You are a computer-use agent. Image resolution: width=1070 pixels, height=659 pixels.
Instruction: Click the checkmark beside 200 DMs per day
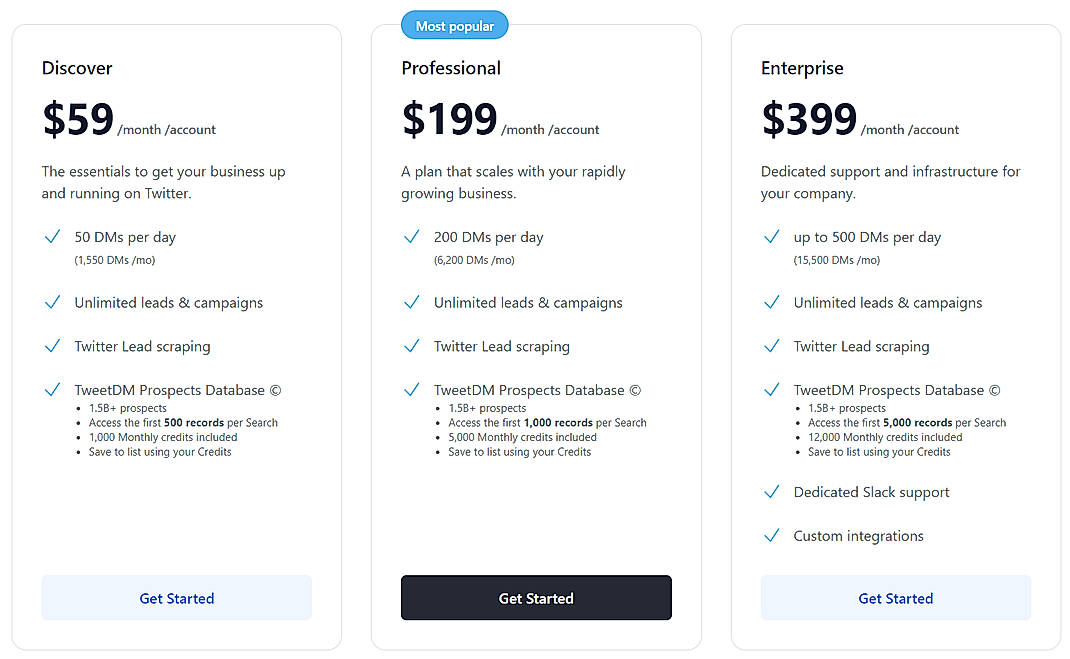[x=412, y=237]
